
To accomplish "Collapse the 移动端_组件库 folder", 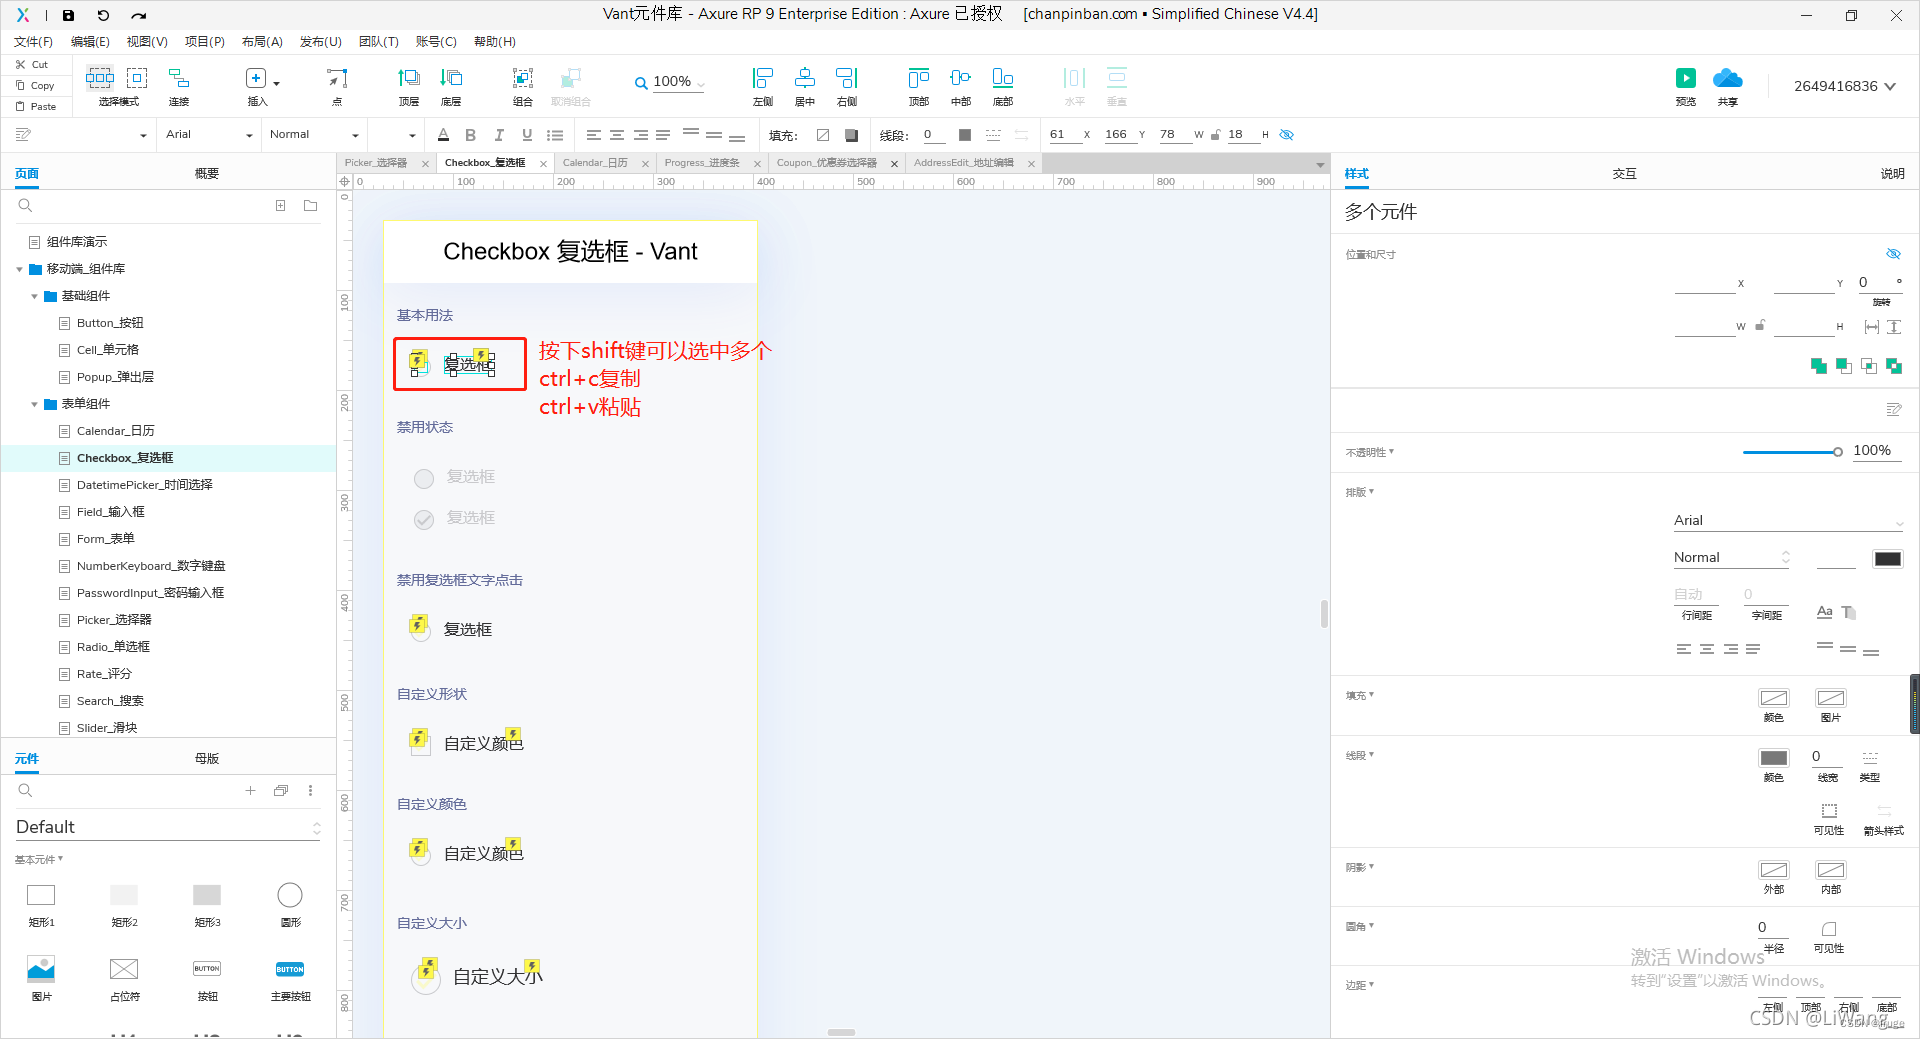I will pos(20,269).
